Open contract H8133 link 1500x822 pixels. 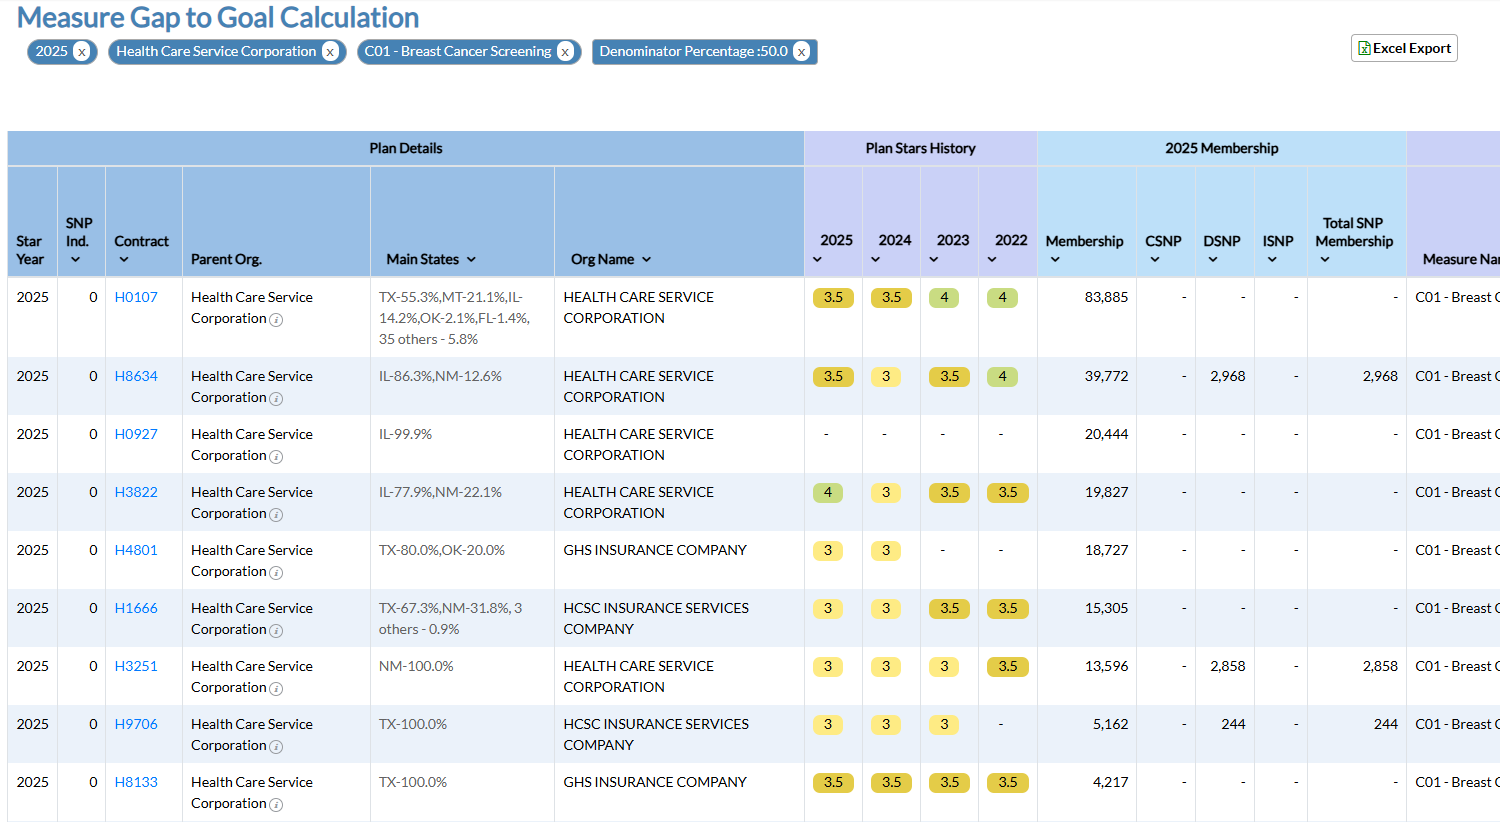[x=136, y=782]
